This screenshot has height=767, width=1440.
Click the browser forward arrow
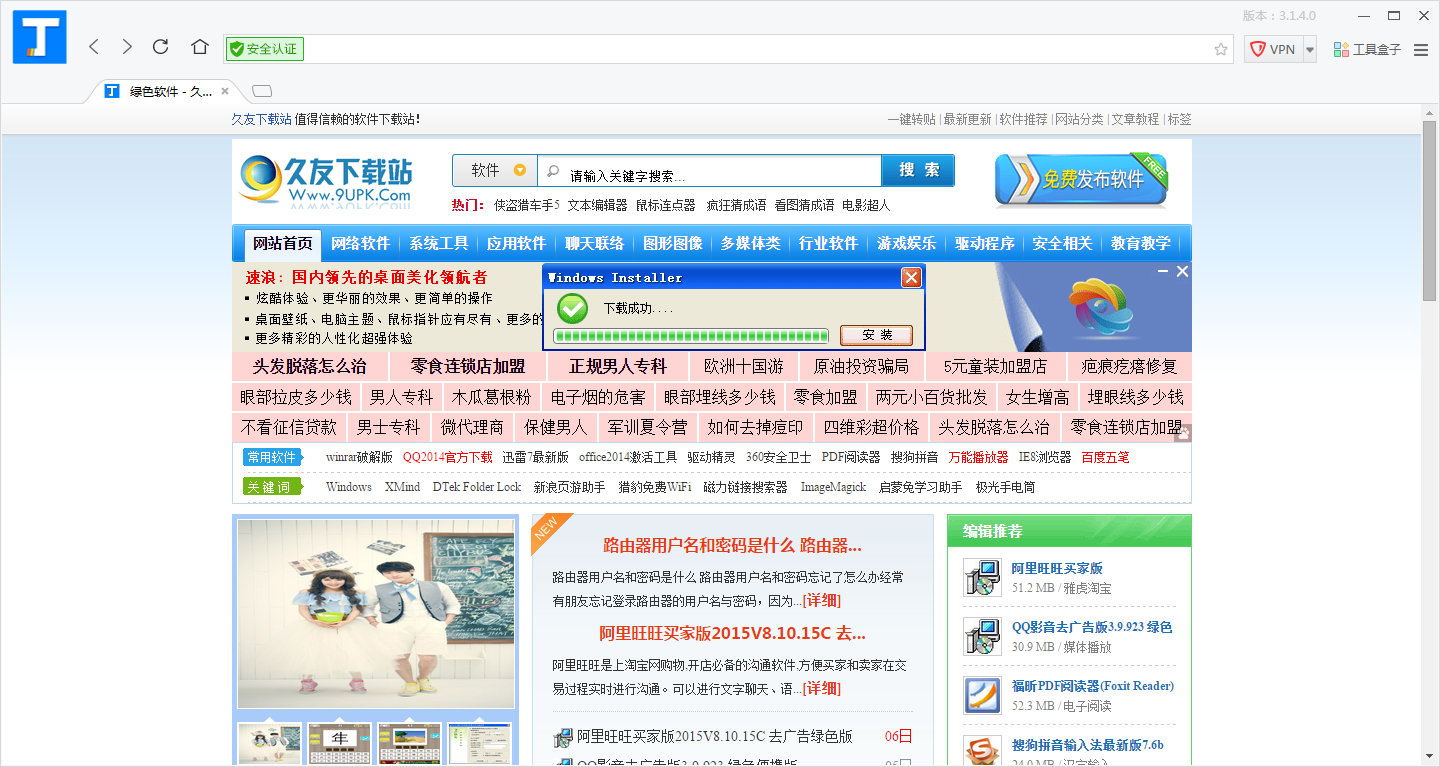pos(127,47)
